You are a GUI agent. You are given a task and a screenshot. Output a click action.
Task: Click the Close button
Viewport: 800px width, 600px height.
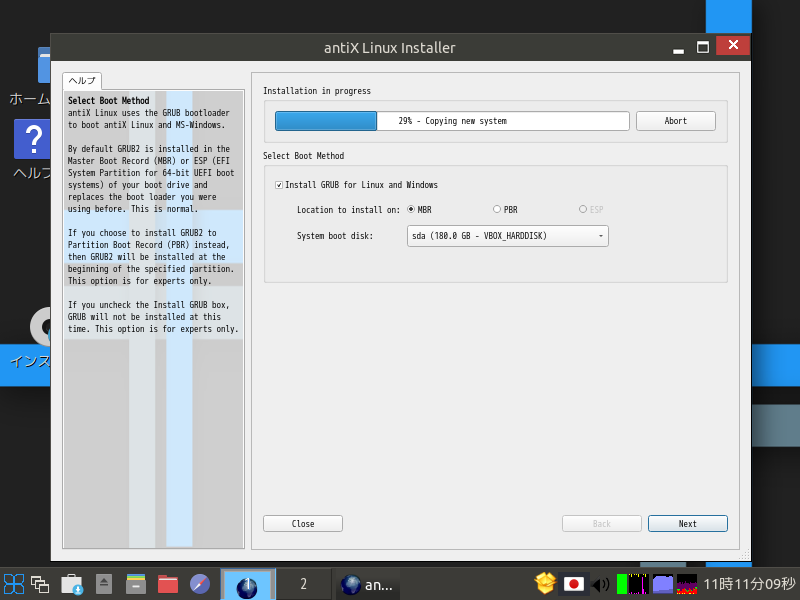(303, 523)
